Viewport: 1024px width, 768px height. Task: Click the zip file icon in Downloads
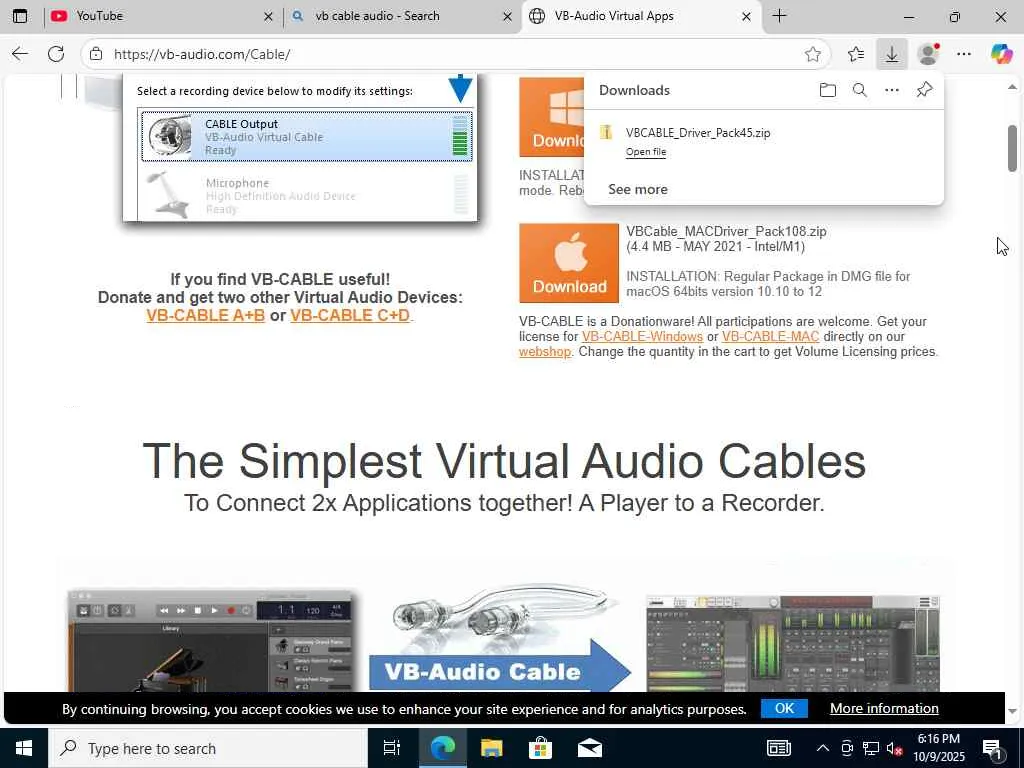[606, 133]
